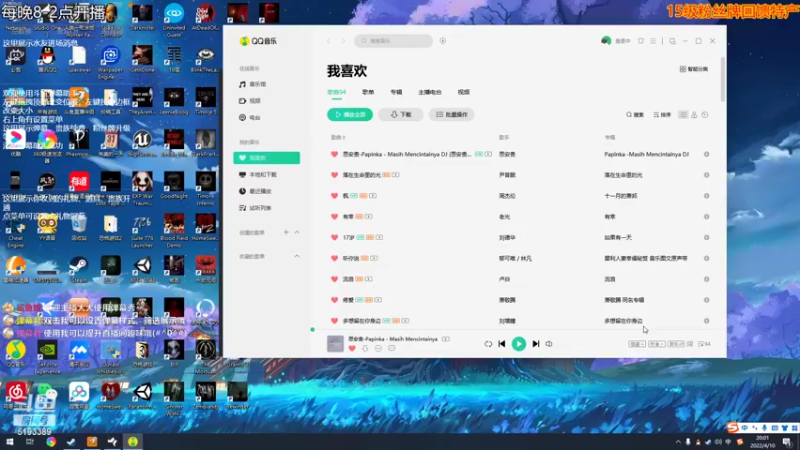The height and width of the screenshot is (450, 800).
Task: Open singer 周杰伦
Action: 507,196
